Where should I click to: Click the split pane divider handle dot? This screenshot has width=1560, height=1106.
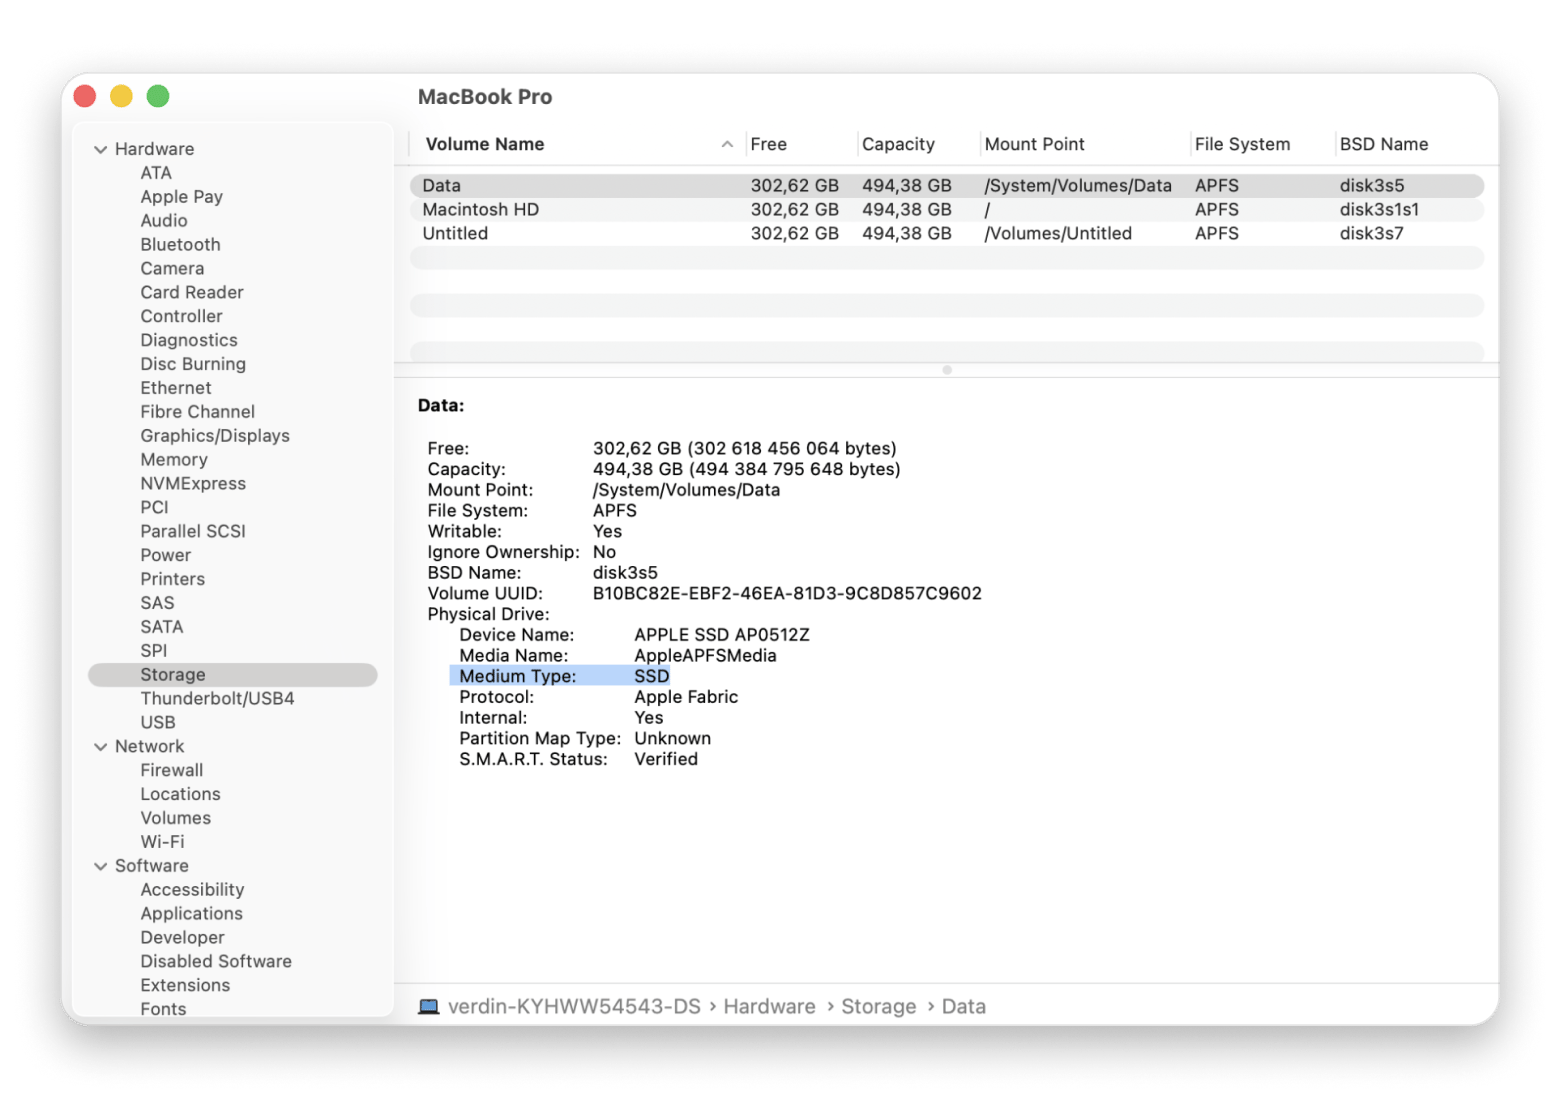[x=946, y=370]
